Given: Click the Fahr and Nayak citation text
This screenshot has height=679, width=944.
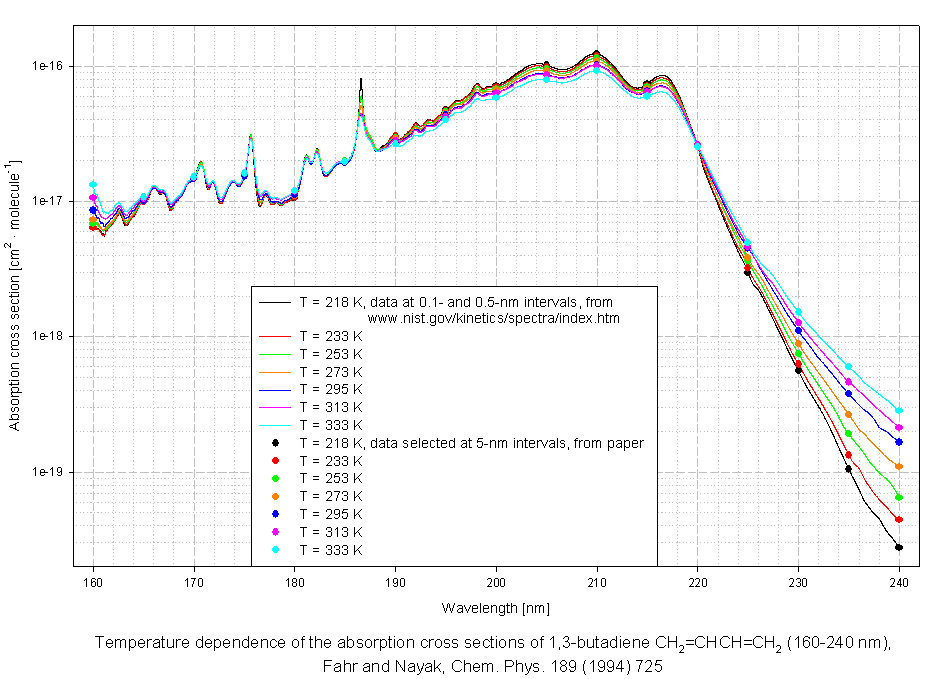Looking at the screenshot, I should pos(492,663).
